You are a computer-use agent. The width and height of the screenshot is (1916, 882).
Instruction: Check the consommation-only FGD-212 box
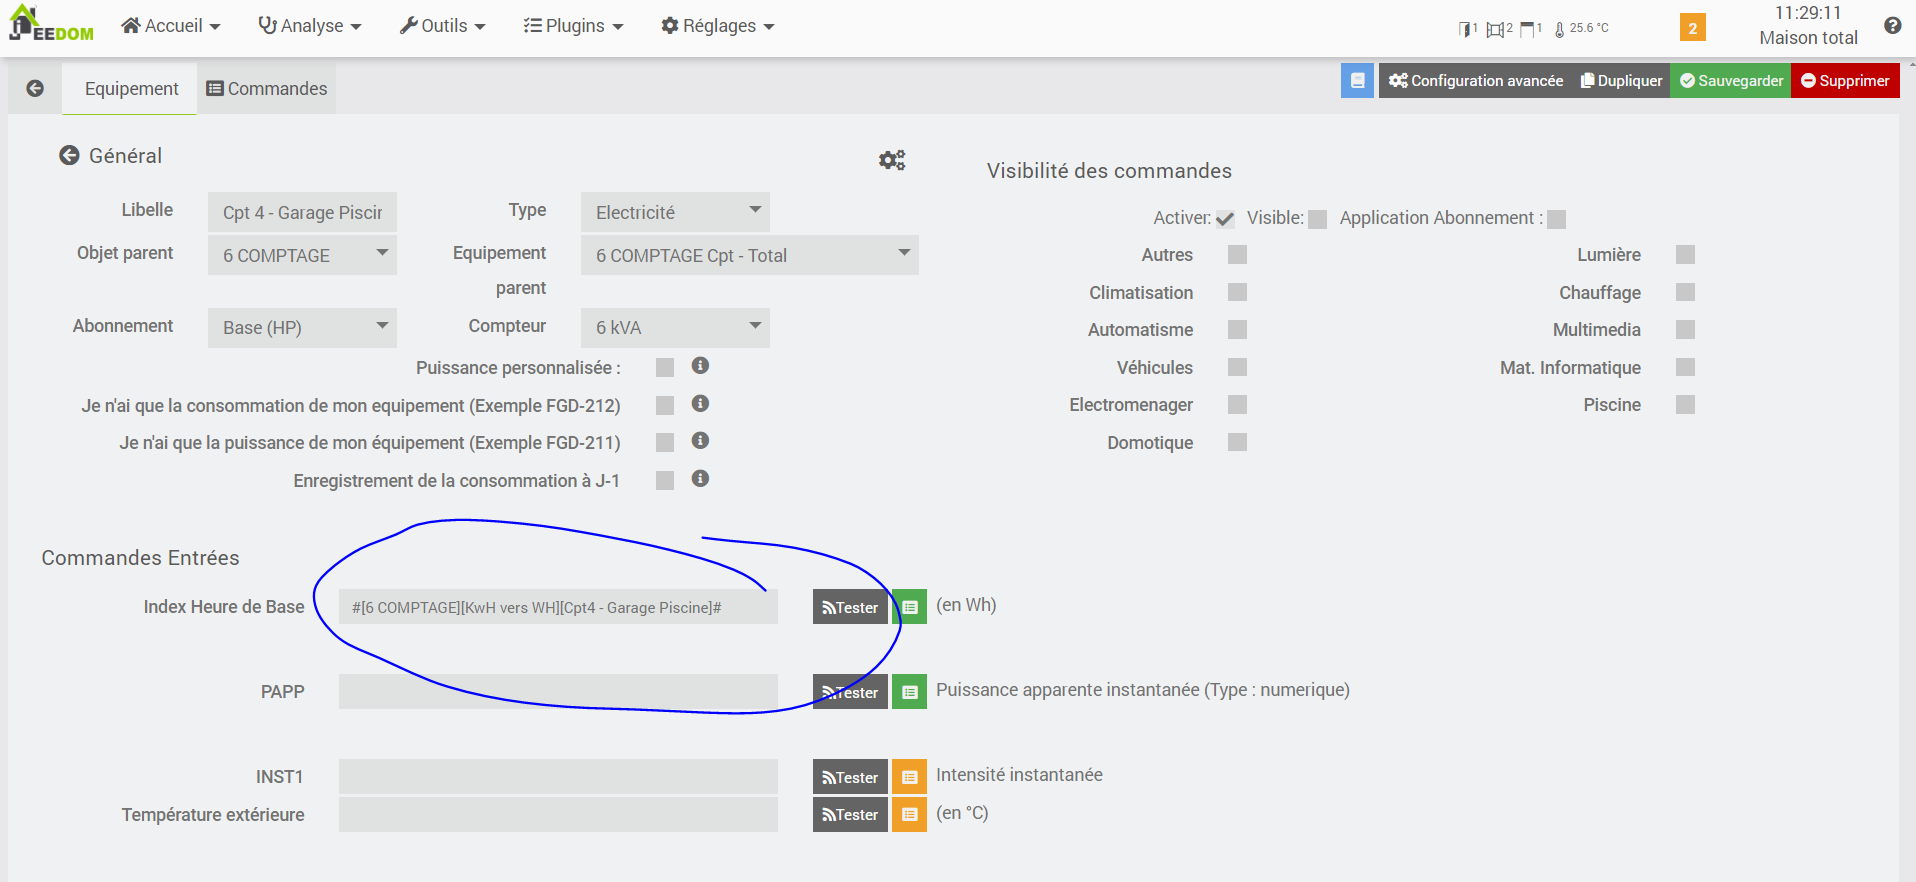click(x=665, y=405)
